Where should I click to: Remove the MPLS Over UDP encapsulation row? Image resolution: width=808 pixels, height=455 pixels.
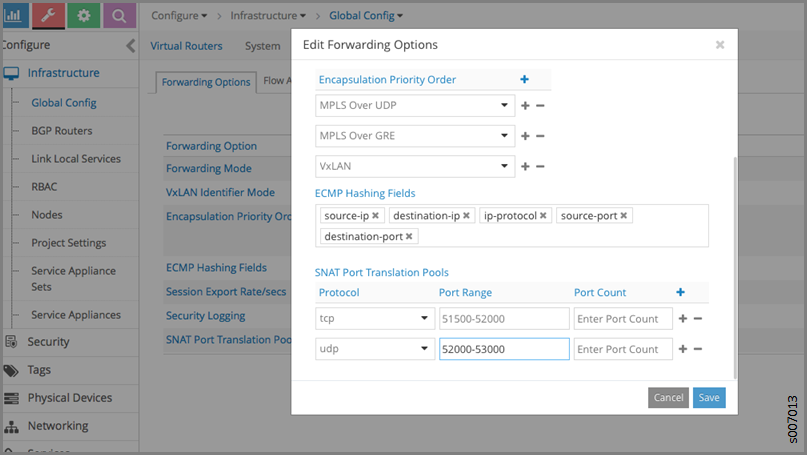click(x=540, y=106)
